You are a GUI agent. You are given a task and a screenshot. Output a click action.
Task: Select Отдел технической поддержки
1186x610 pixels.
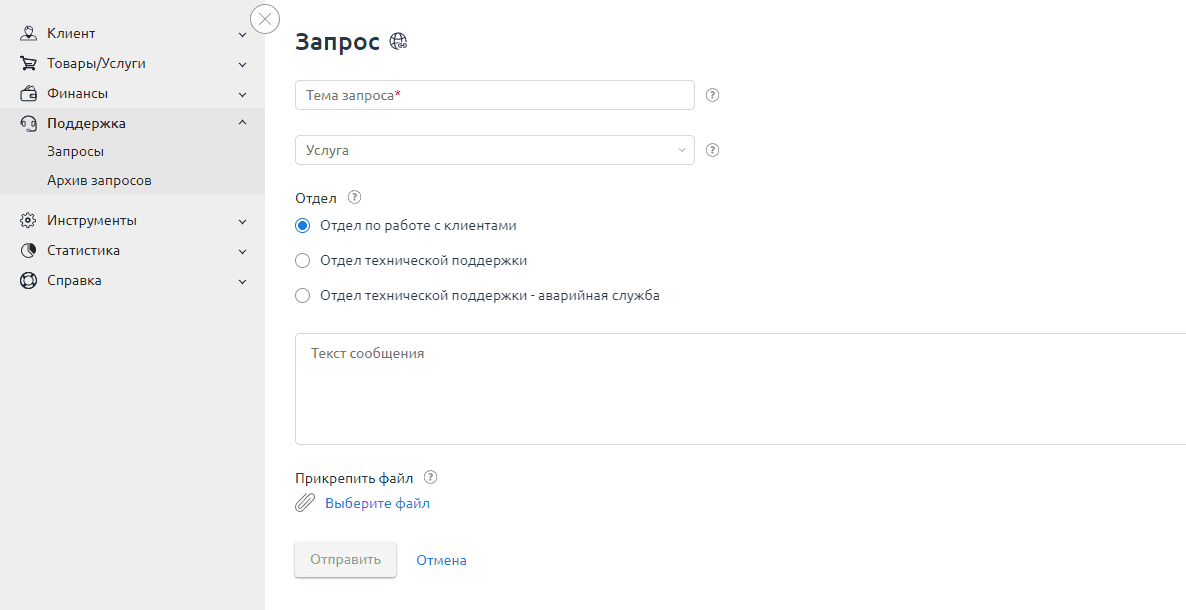point(302,260)
